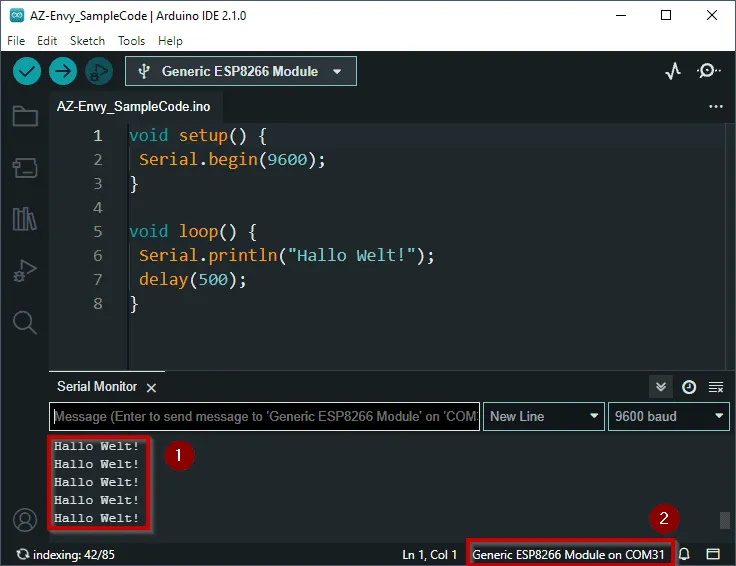Start debugging with the debug toolbar icon

click(x=98, y=72)
